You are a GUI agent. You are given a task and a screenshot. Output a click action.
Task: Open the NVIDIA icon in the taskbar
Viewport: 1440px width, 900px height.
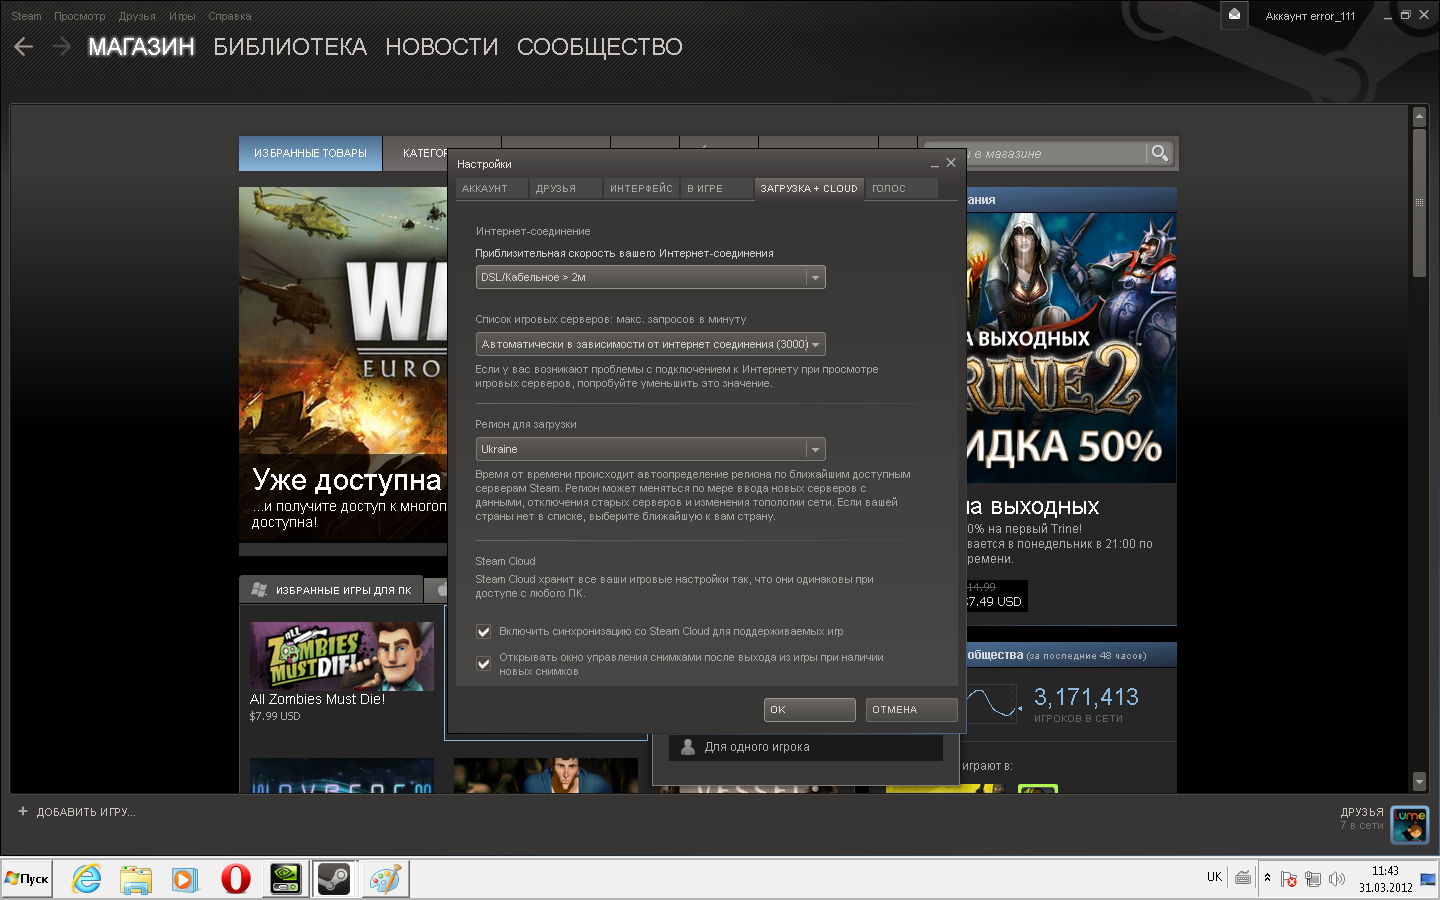tap(286, 879)
